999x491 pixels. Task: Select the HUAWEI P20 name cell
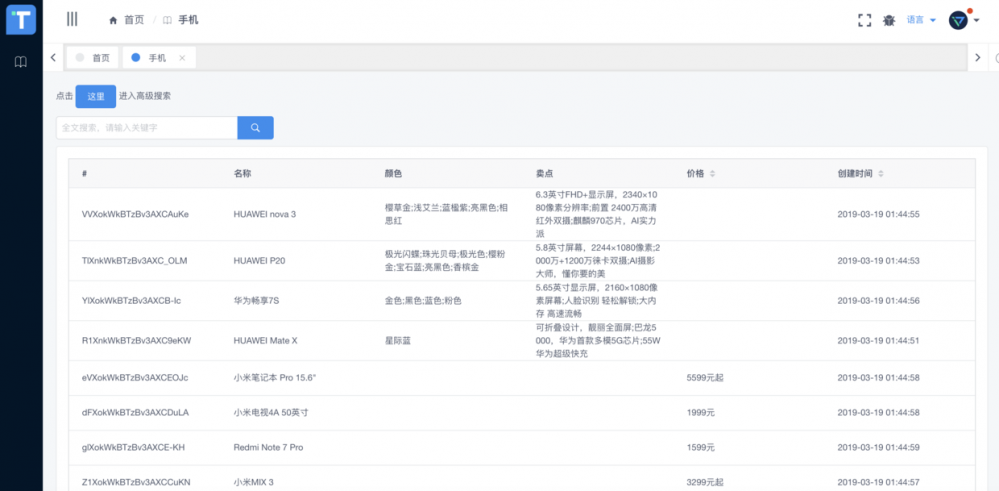[260, 260]
